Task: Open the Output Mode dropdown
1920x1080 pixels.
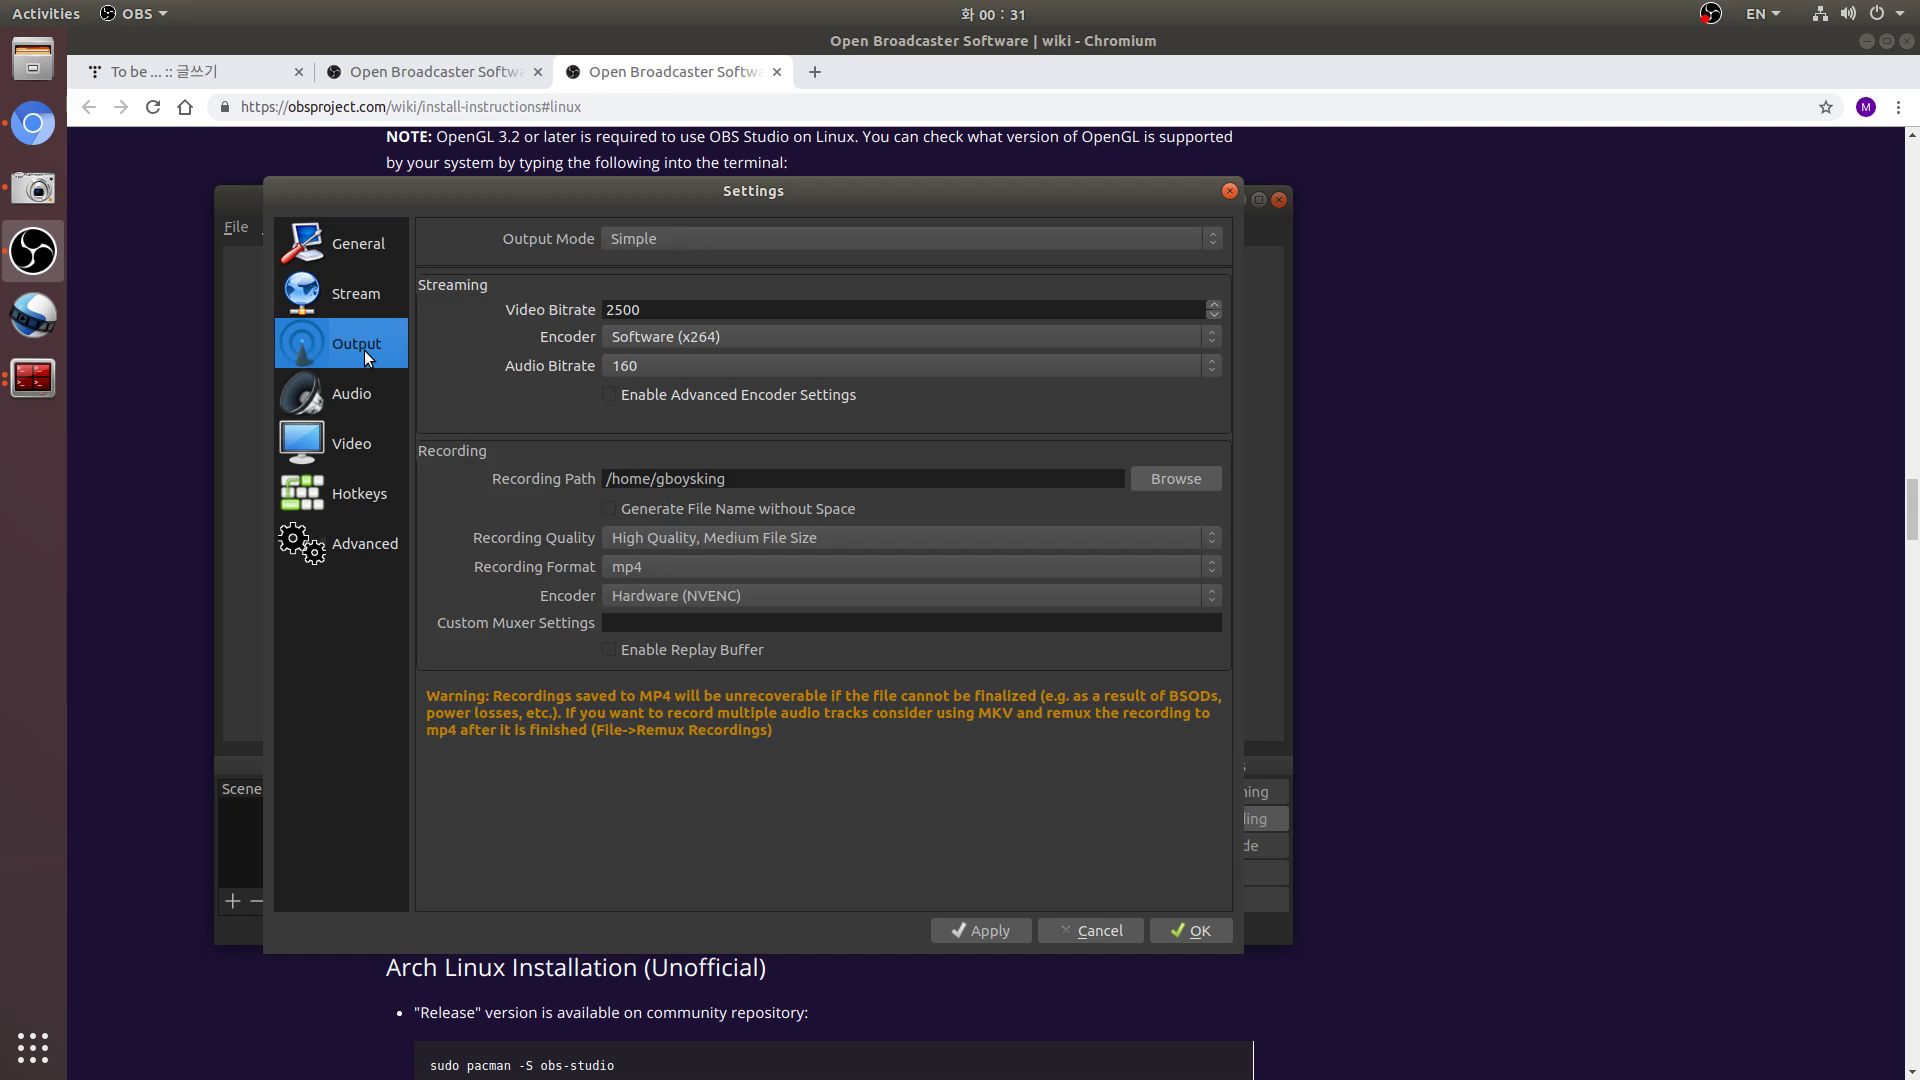Action: tap(911, 239)
